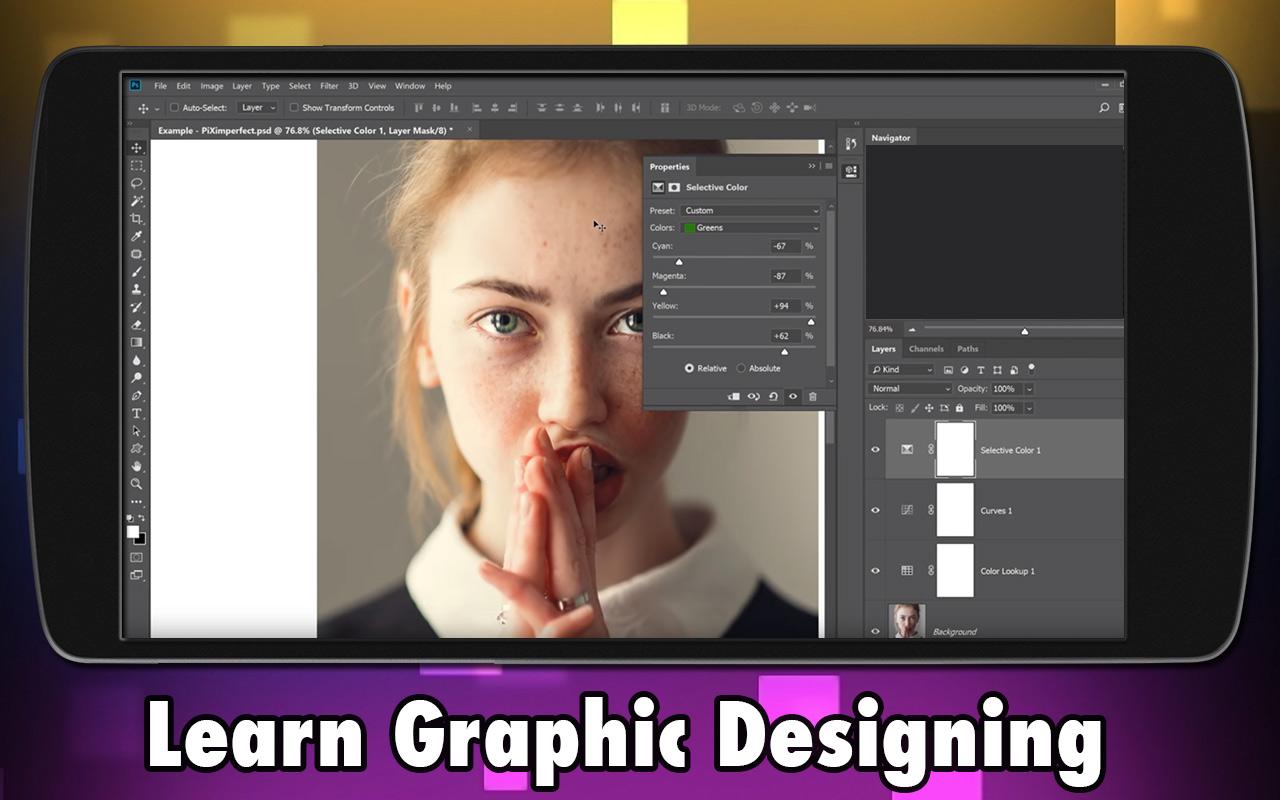Switch to the Channels tab
The image size is (1280, 800).
[x=926, y=349]
